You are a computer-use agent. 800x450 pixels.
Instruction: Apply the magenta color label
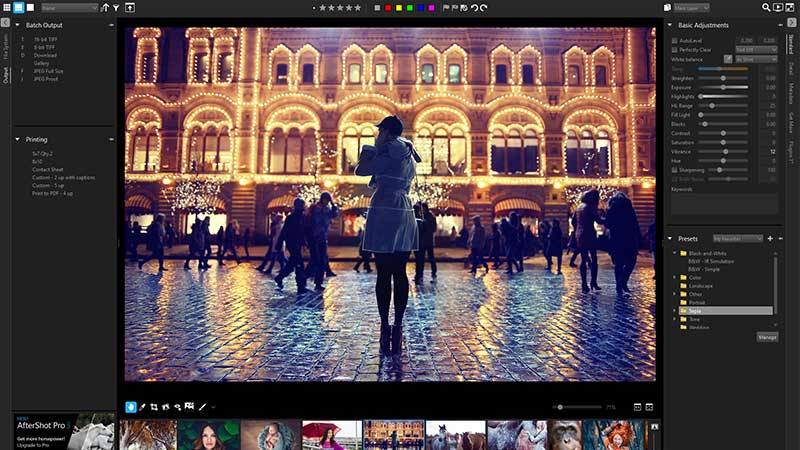[x=432, y=8]
